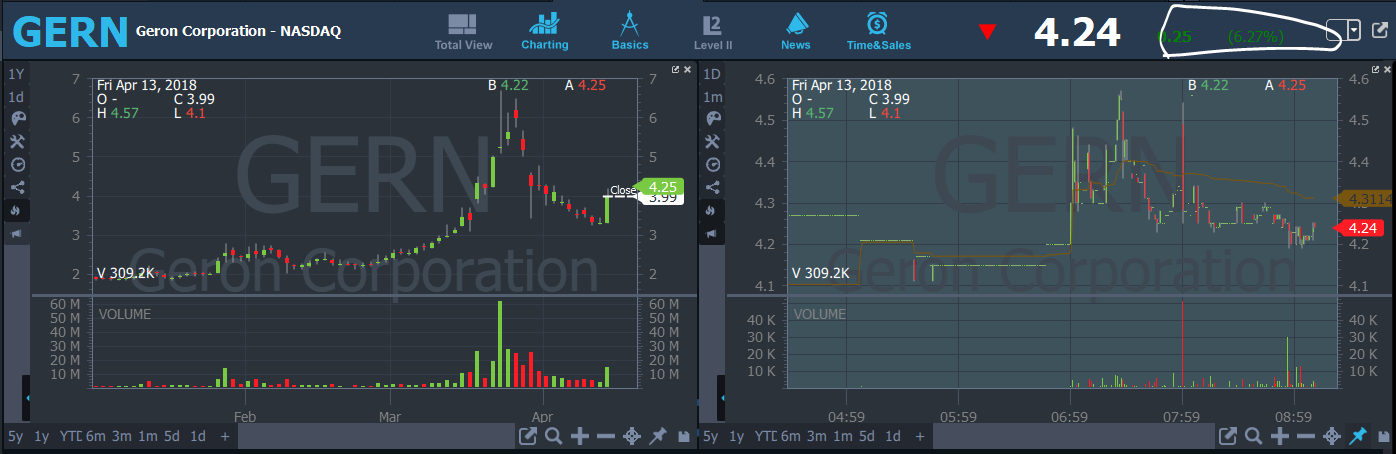Viewport: 1396px width, 454px height.
Task: Pop out the left chart panel
Action: pyautogui.click(x=676, y=69)
